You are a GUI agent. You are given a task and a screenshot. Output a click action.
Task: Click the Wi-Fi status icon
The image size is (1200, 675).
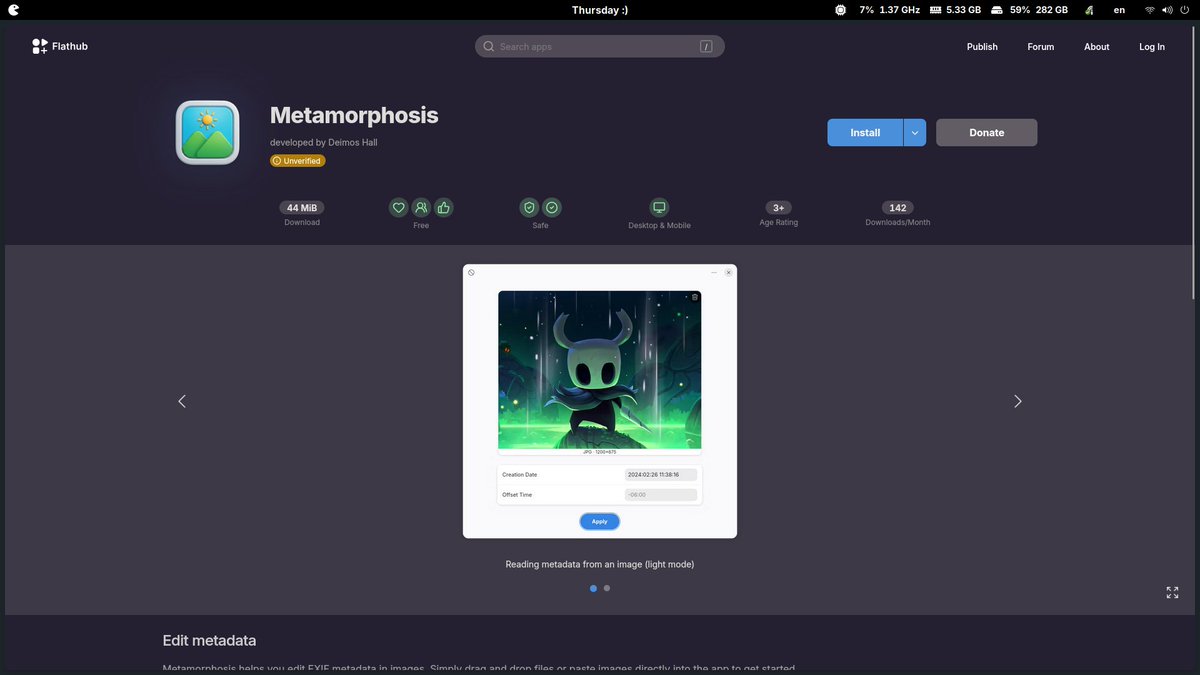pyautogui.click(x=1150, y=10)
